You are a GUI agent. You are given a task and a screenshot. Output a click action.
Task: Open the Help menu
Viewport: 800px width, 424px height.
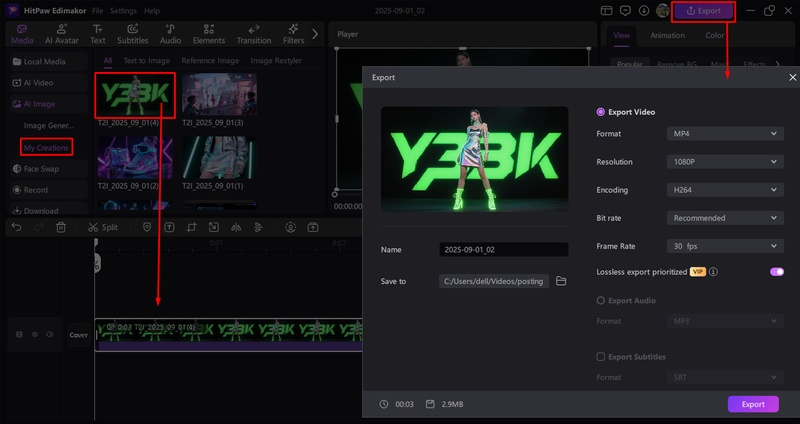tap(152, 11)
